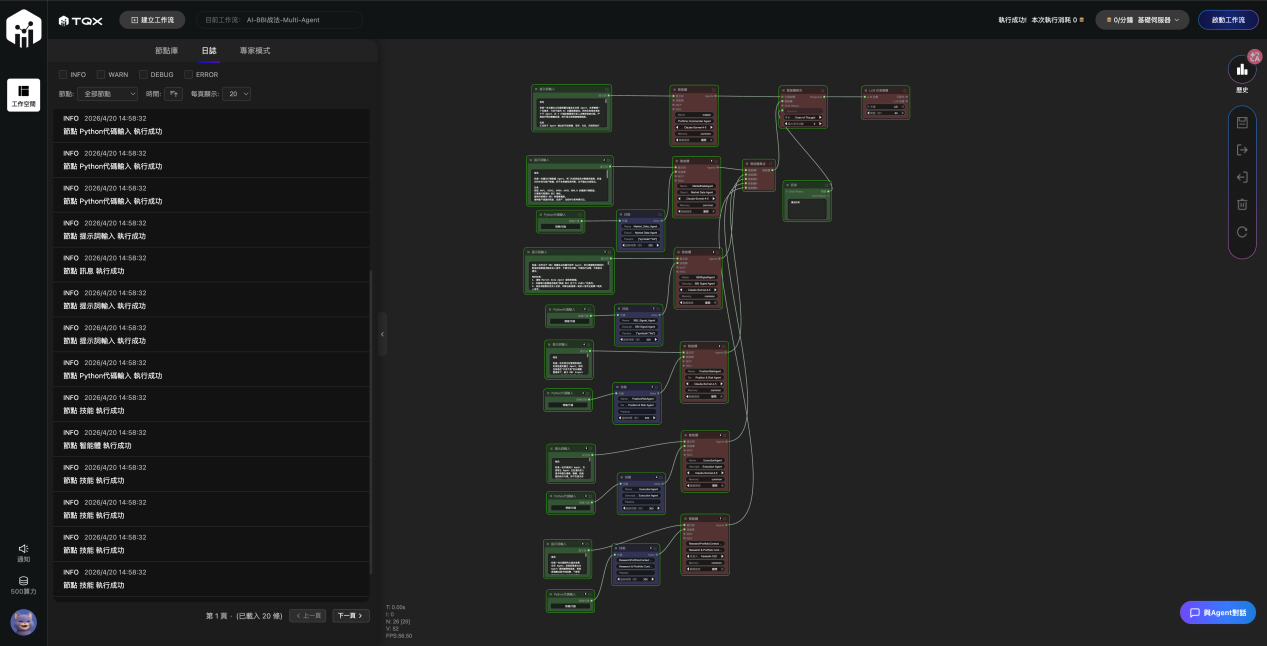Viewport: 1267px width, 646px height.
Task: Click the import arrow icon in right toolbar
Action: 1242,177
